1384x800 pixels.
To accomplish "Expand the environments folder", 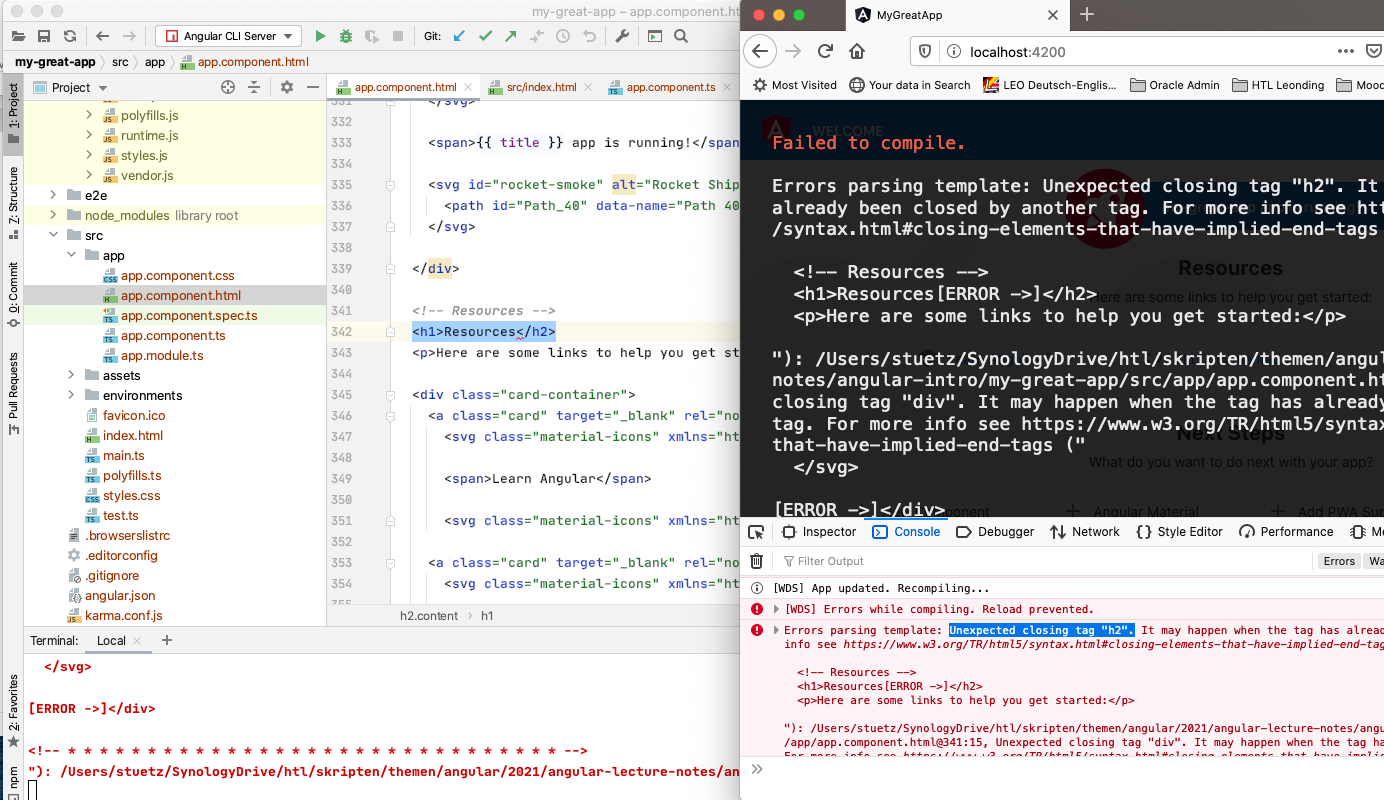I will pyautogui.click(x=71, y=395).
